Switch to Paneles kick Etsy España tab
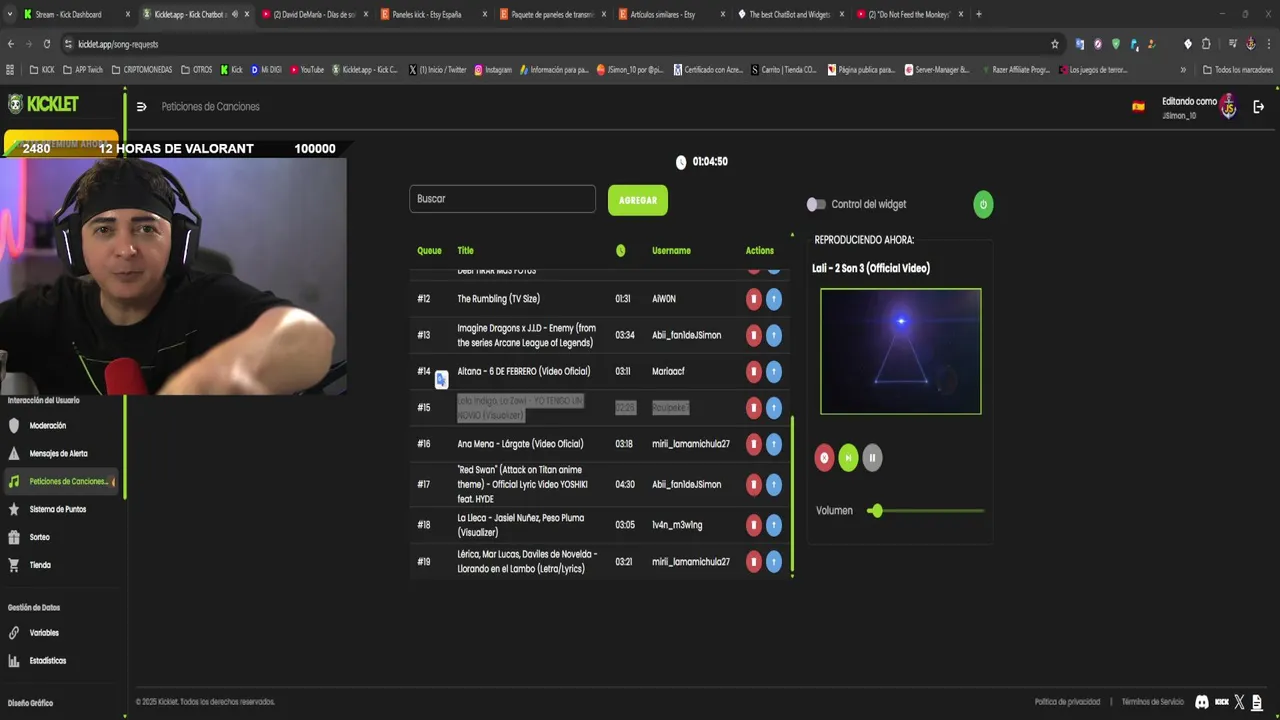 [433, 14]
